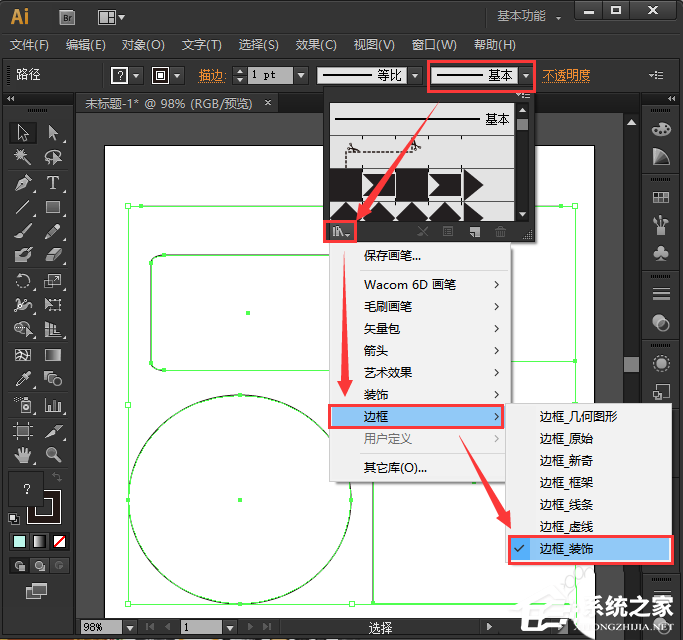Switch paint mode to Gradient

pyautogui.click(x=40, y=541)
